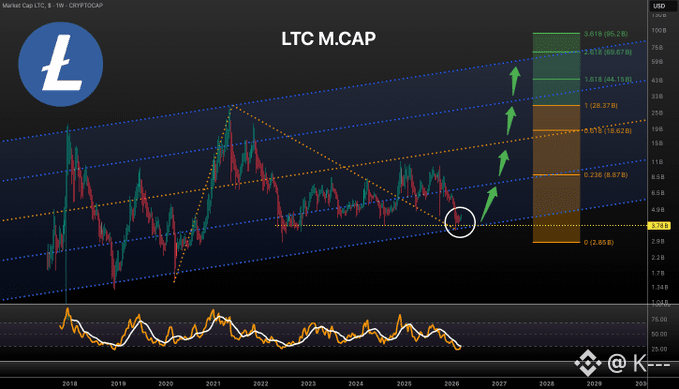The height and width of the screenshot is (389, 679).
Task: Click the 2018 label on the time axis
Action: pos(70,384)
